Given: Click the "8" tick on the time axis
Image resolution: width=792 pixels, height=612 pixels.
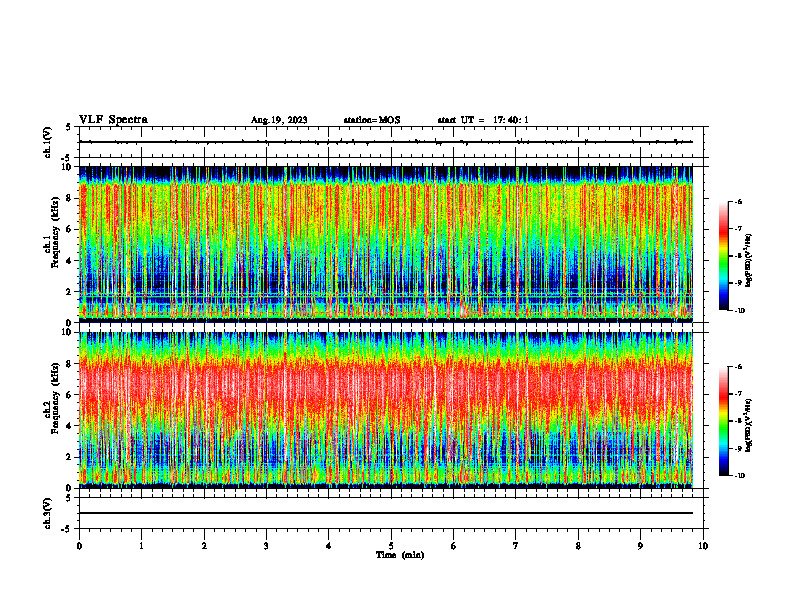Looking at the screenshot, I should (x=578, y=546).
